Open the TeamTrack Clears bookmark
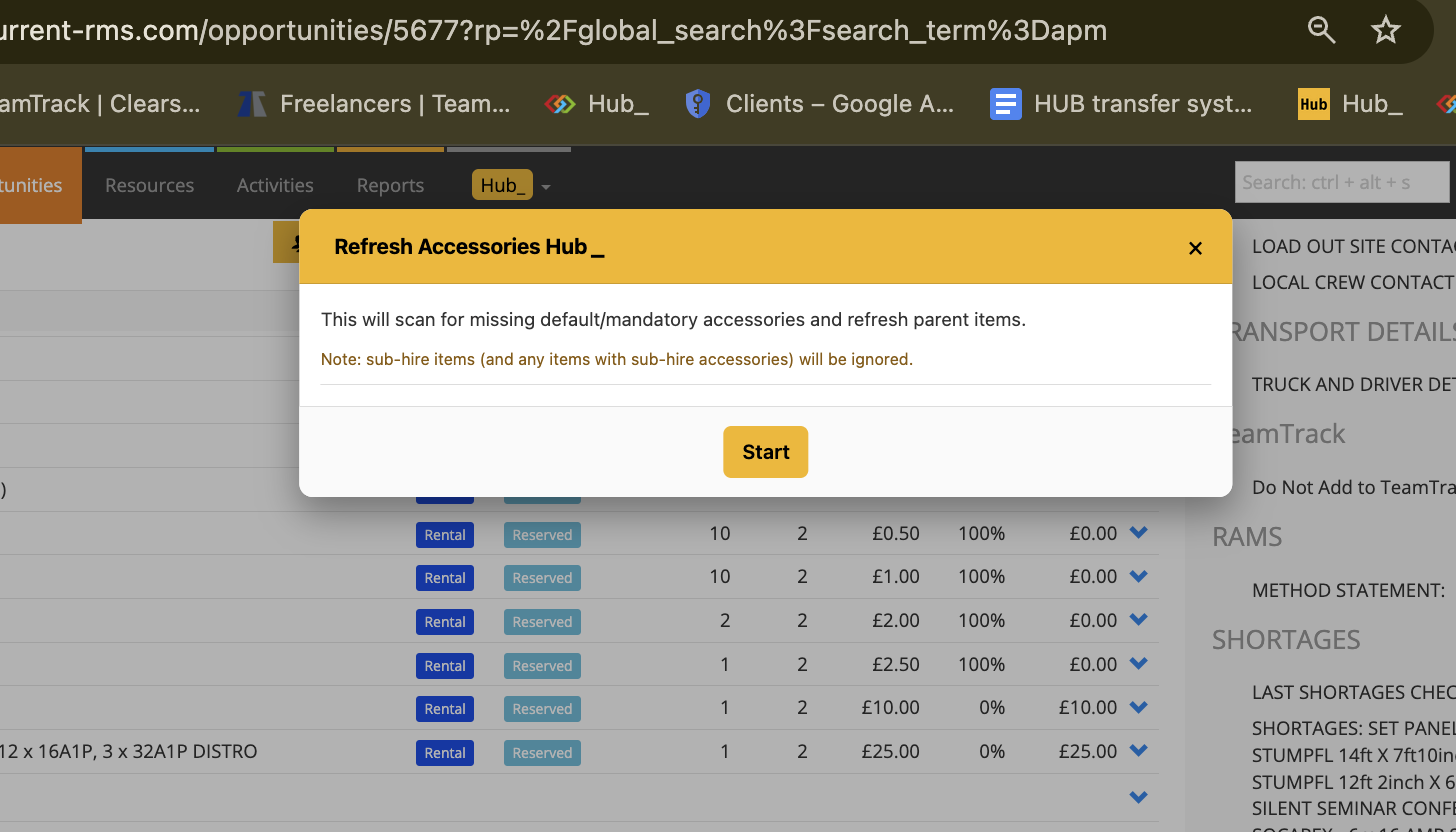 pos(100,103)
